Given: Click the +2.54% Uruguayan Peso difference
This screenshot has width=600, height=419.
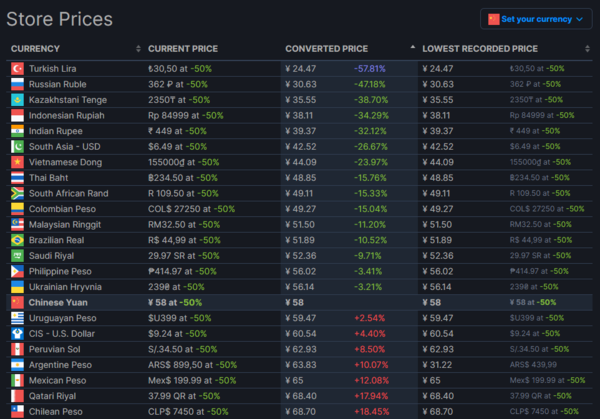Looking at the screenshot, I should tap(369, 318).
